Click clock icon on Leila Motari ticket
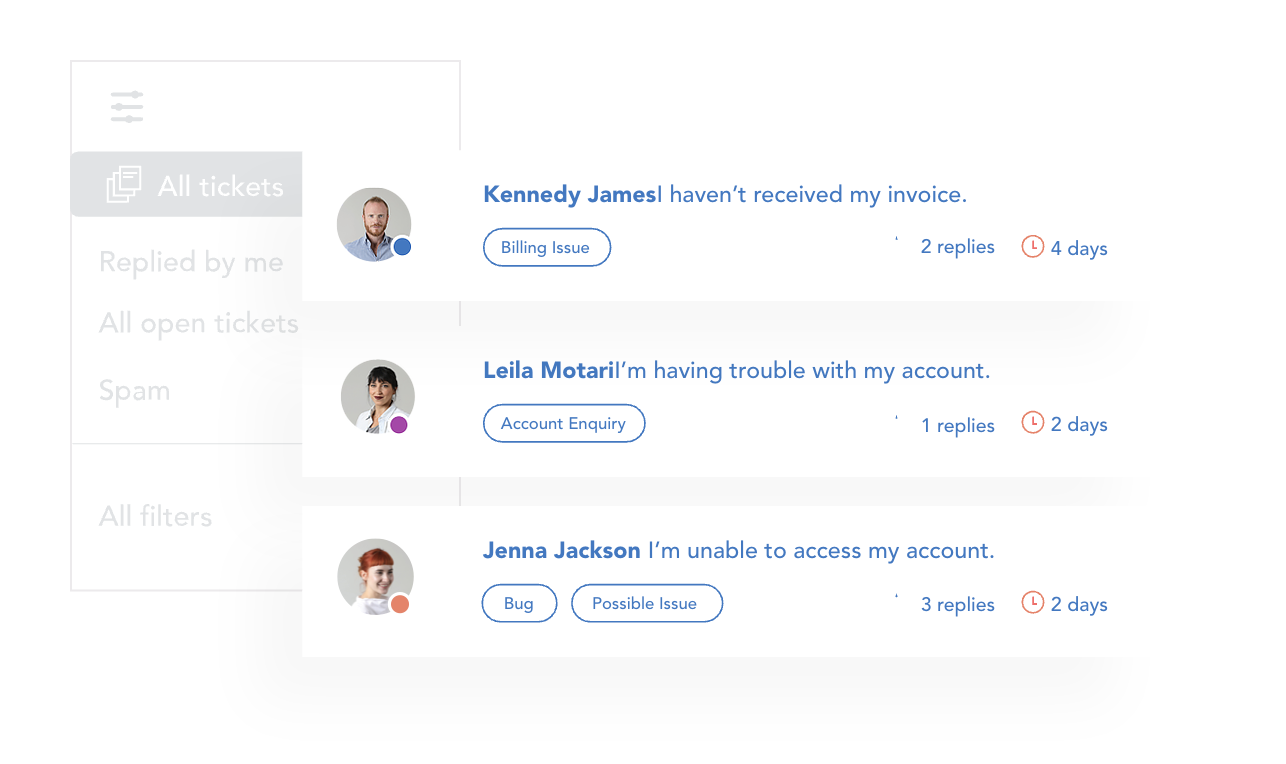This screenshot has width=1286, height=764. [1032, 423]
